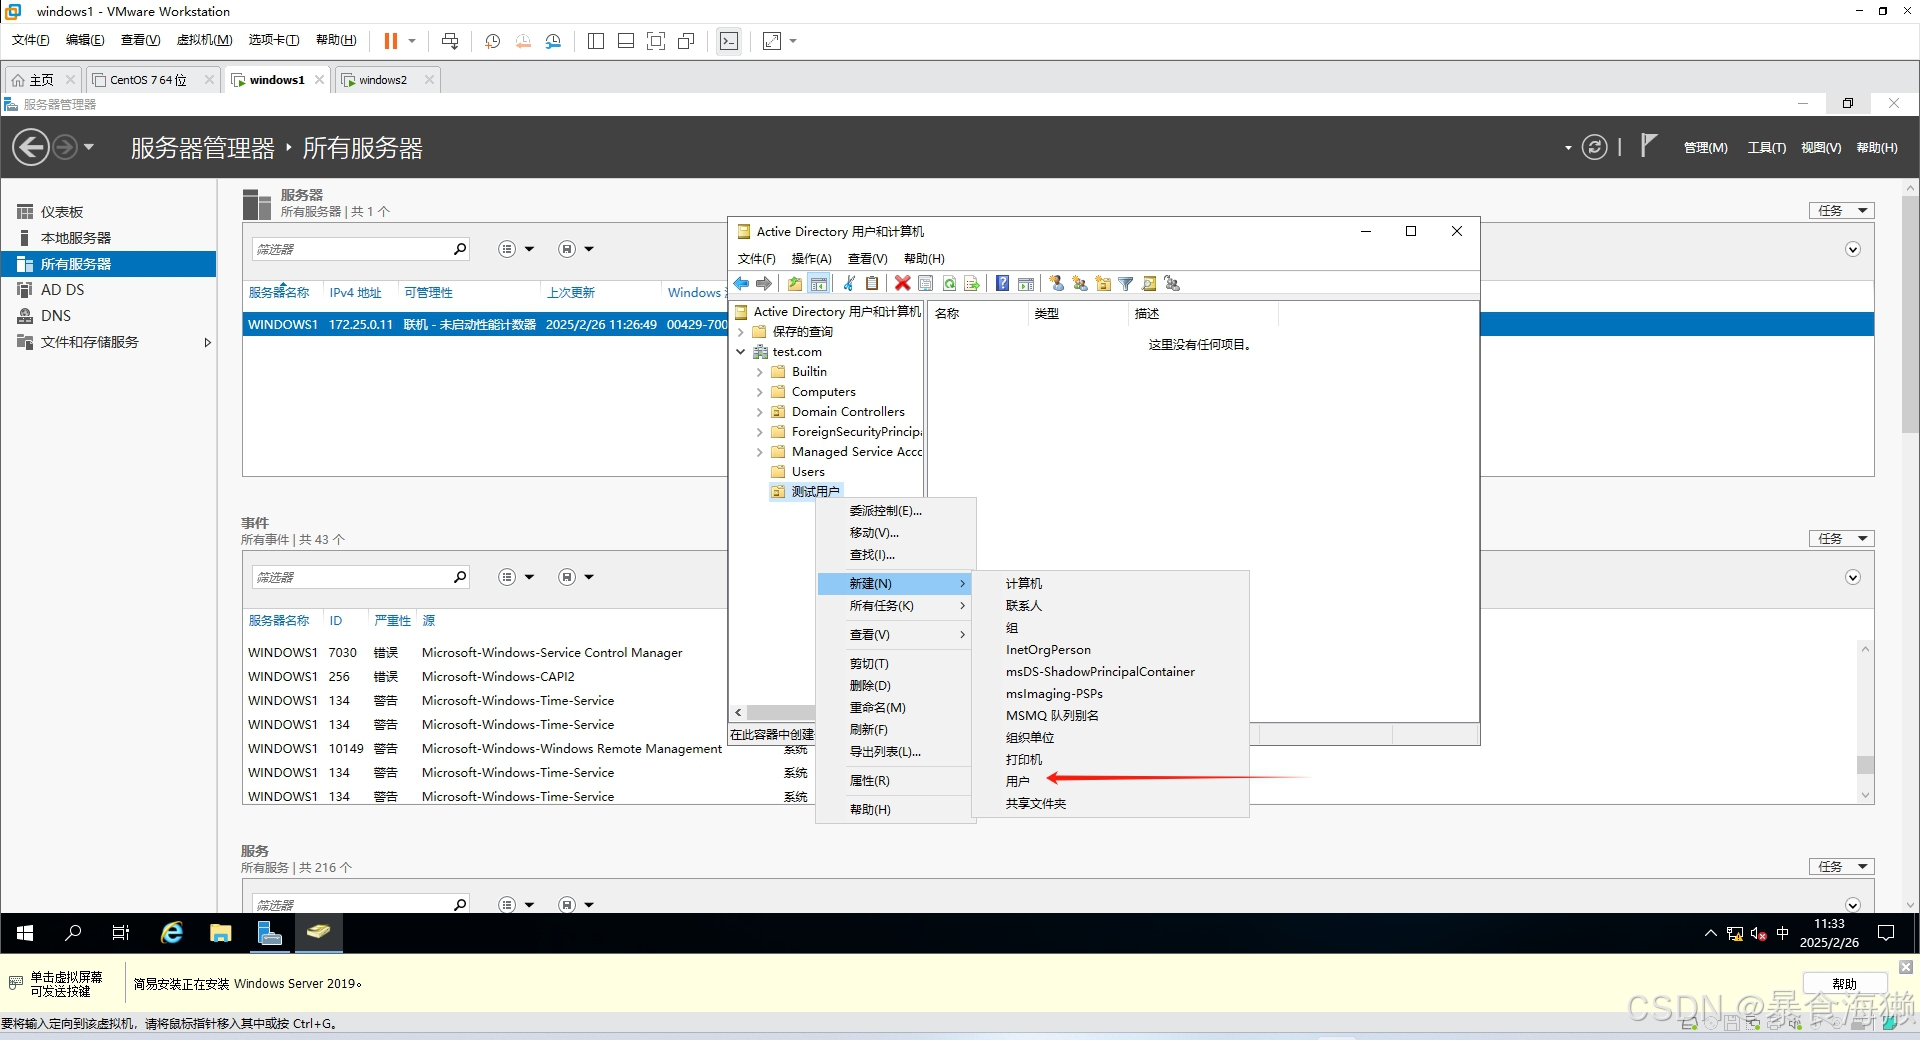The width and height of the screenshot is (1920, 1040).
Task: Expand the Computers container node
Action: pyautogui.click(x=759, y=392)
